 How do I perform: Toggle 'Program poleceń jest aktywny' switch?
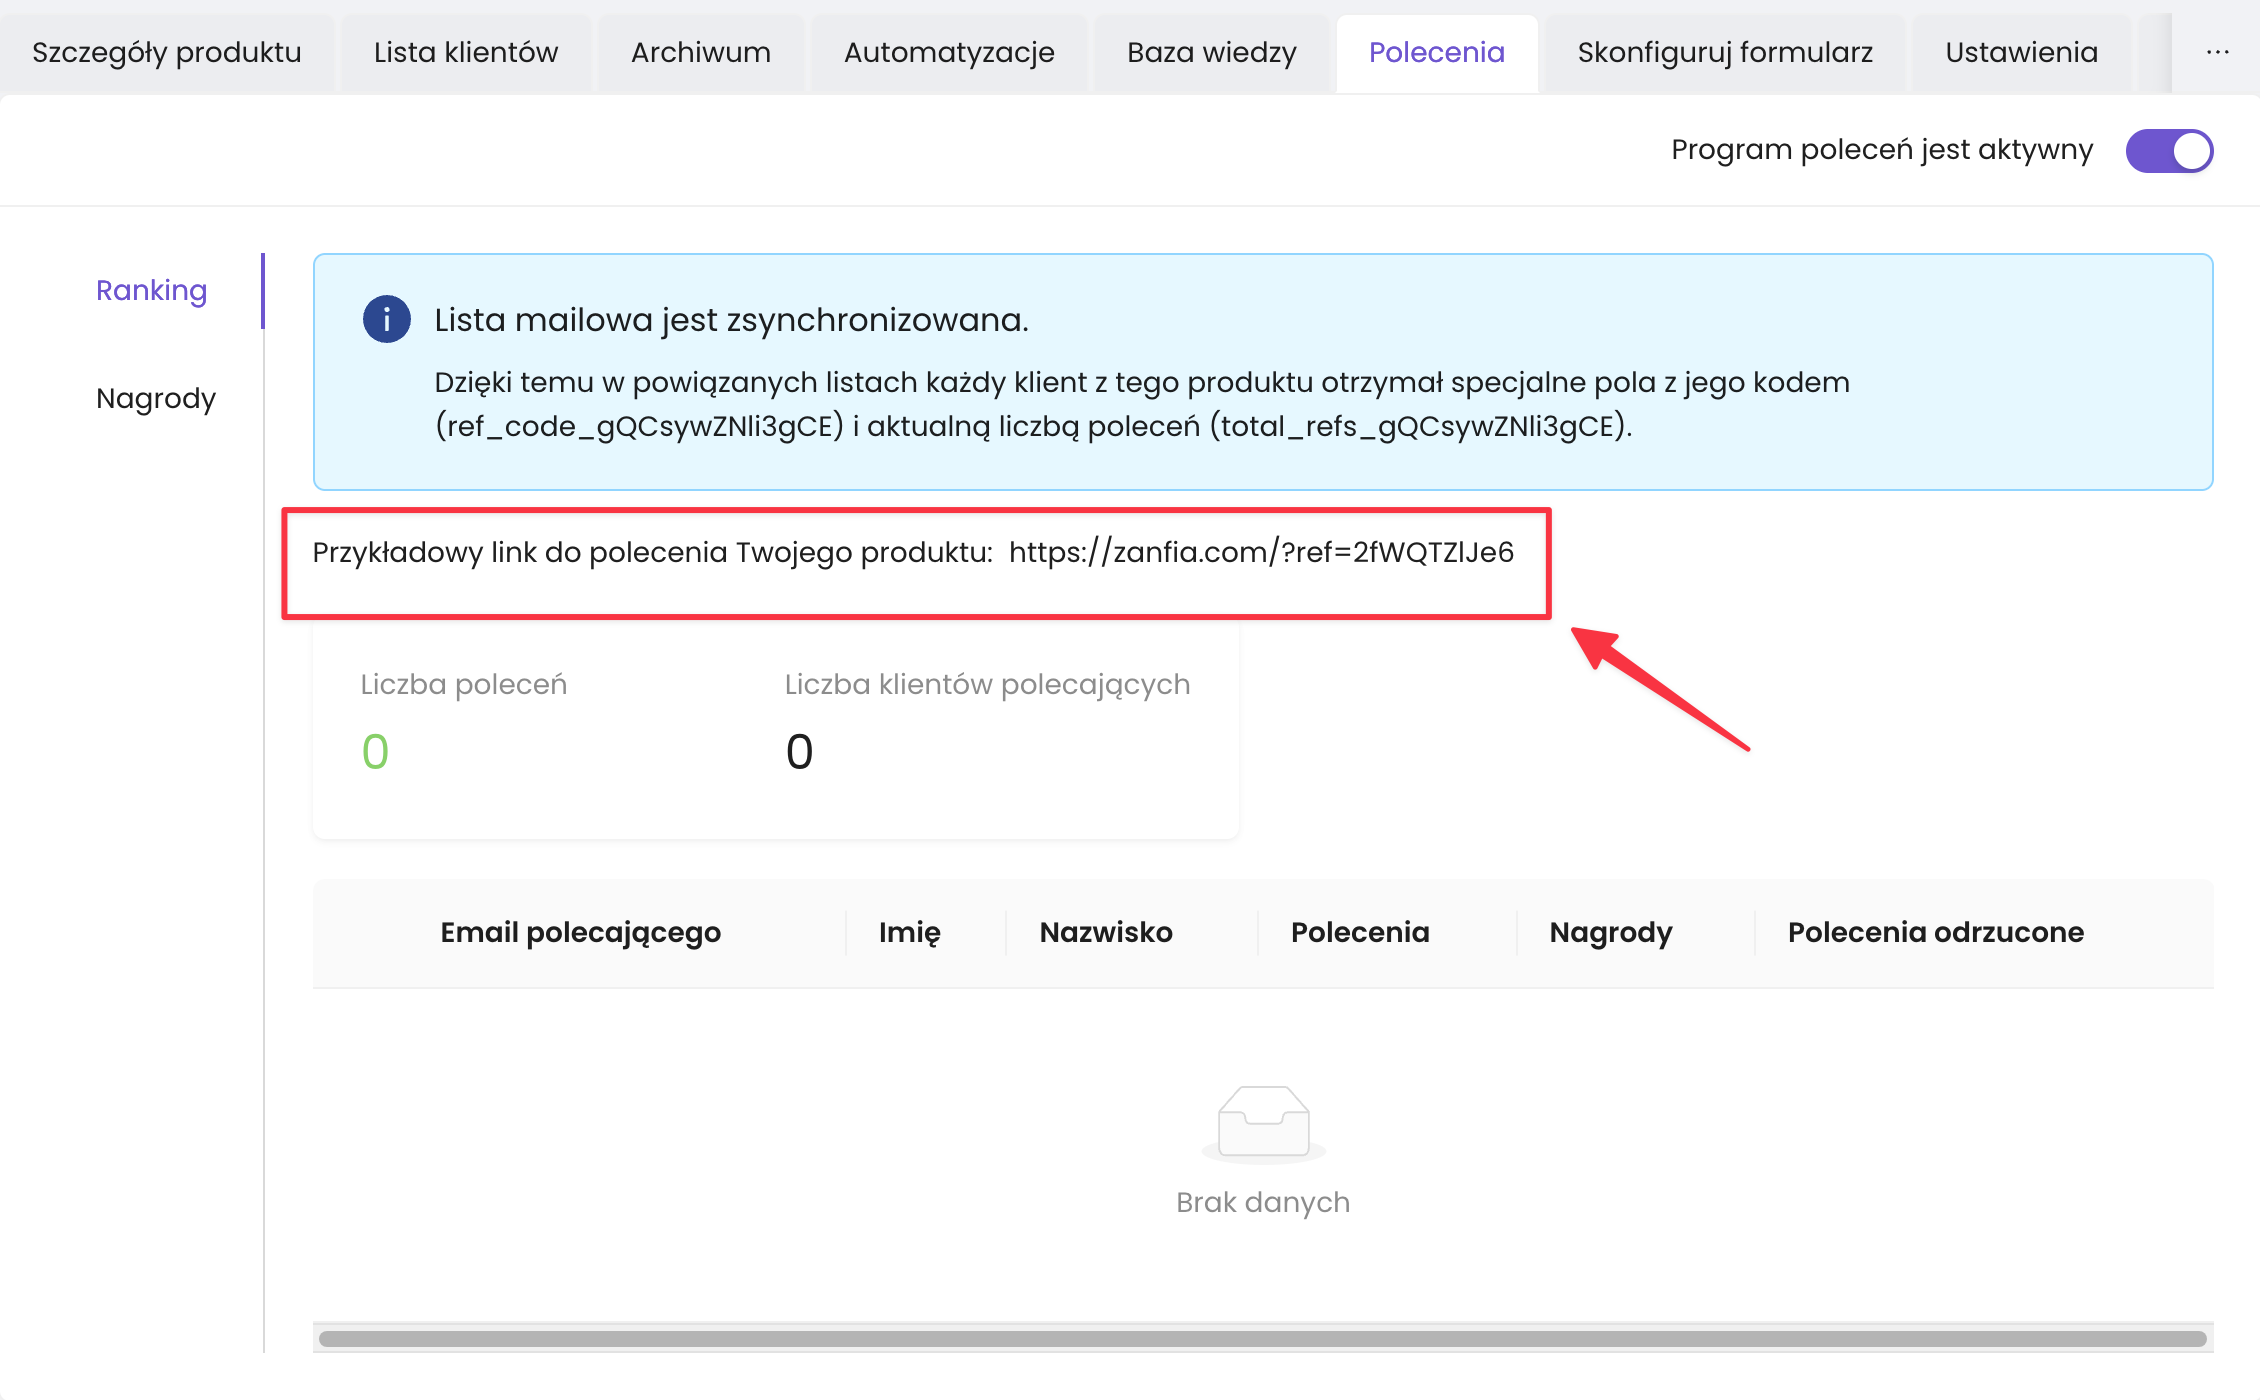(x=2168, y=151)
